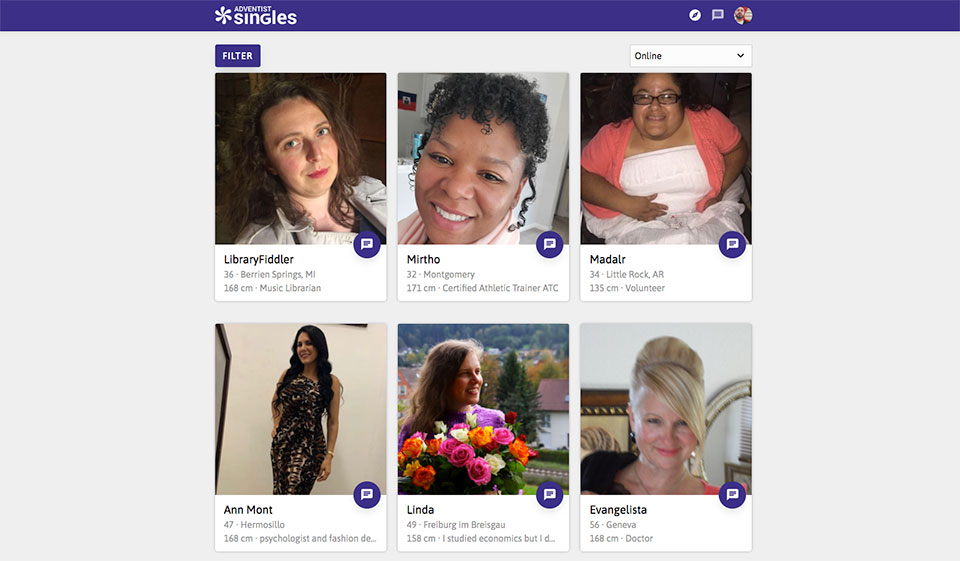Screen dimensions: 960x561
Task: Select Ann Mont's name link
Action: (248, 510)
